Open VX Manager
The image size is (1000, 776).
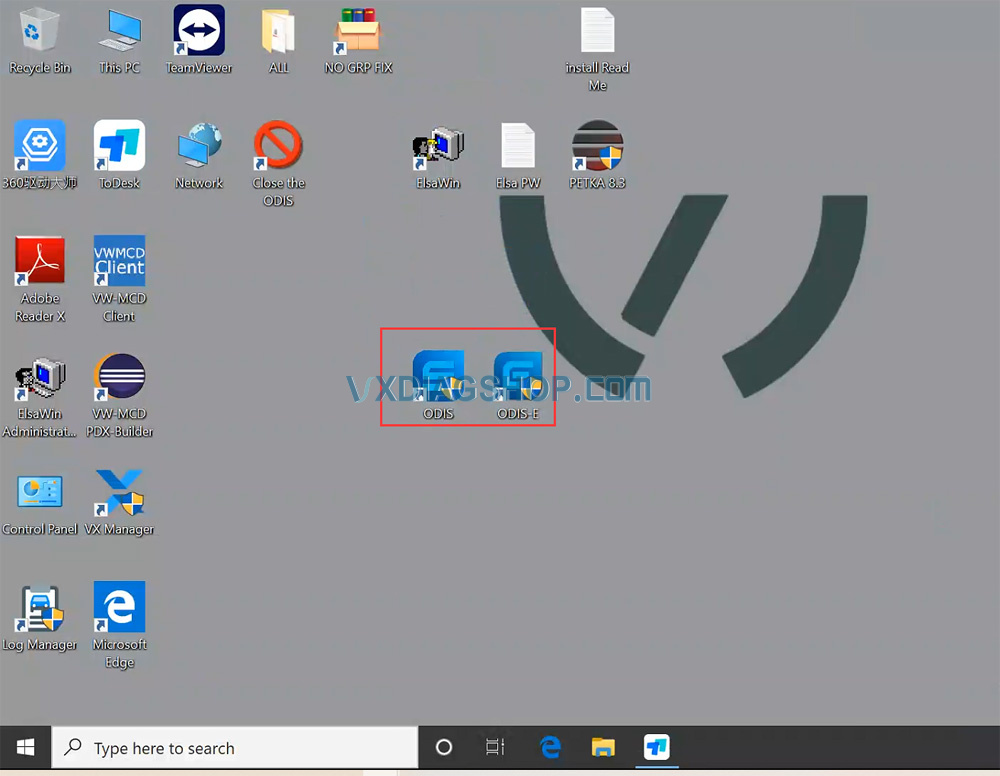point(119,498)
